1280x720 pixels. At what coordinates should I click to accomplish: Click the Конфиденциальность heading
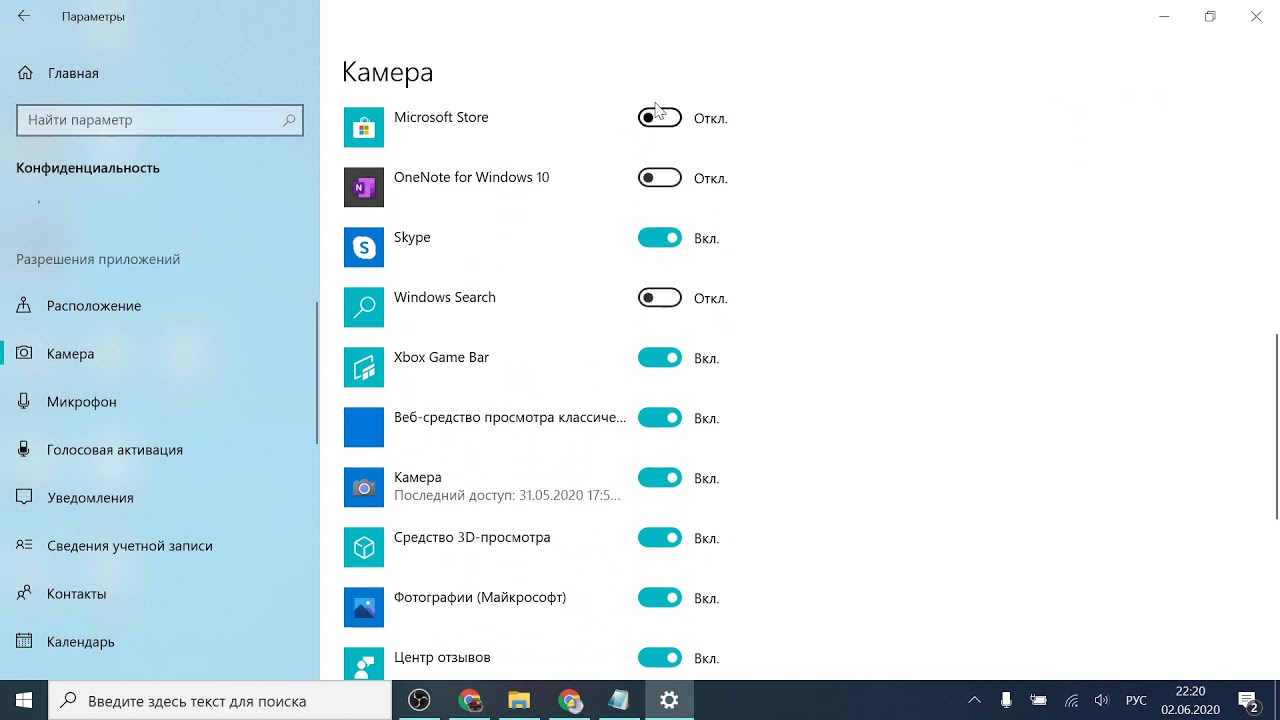pyautogui.click(x=88, y=168)
